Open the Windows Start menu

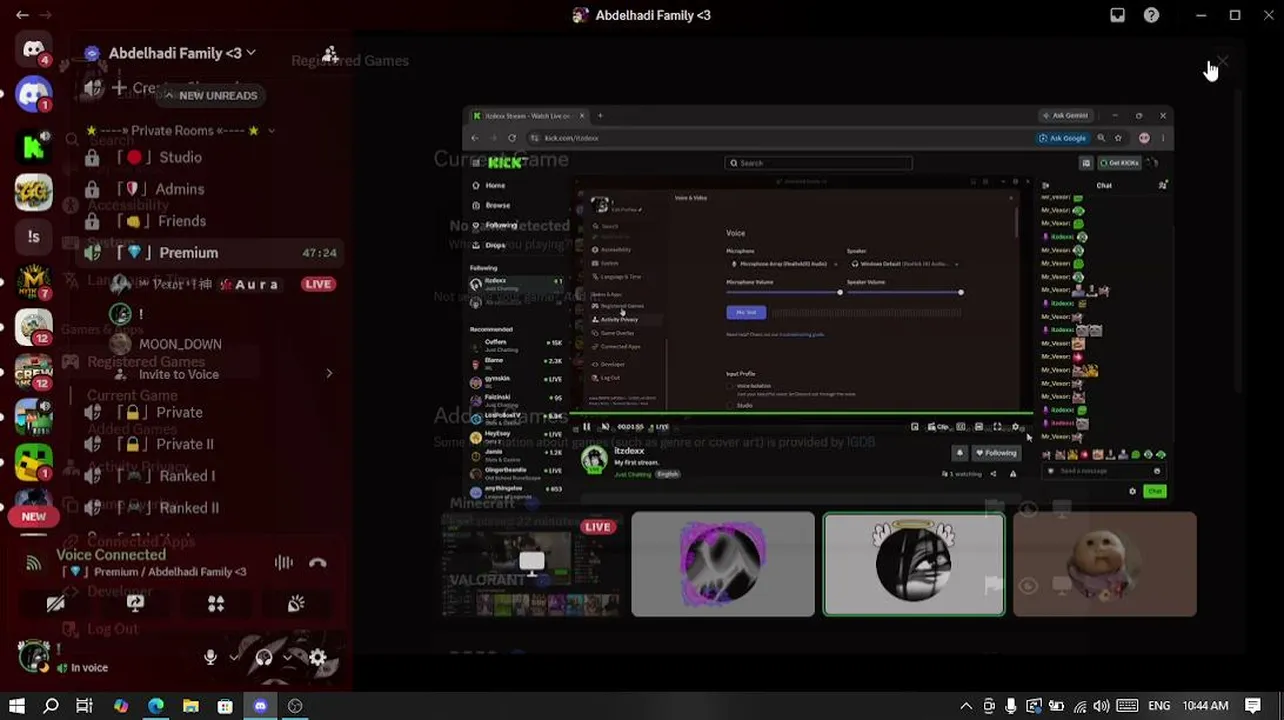[16, 706]
